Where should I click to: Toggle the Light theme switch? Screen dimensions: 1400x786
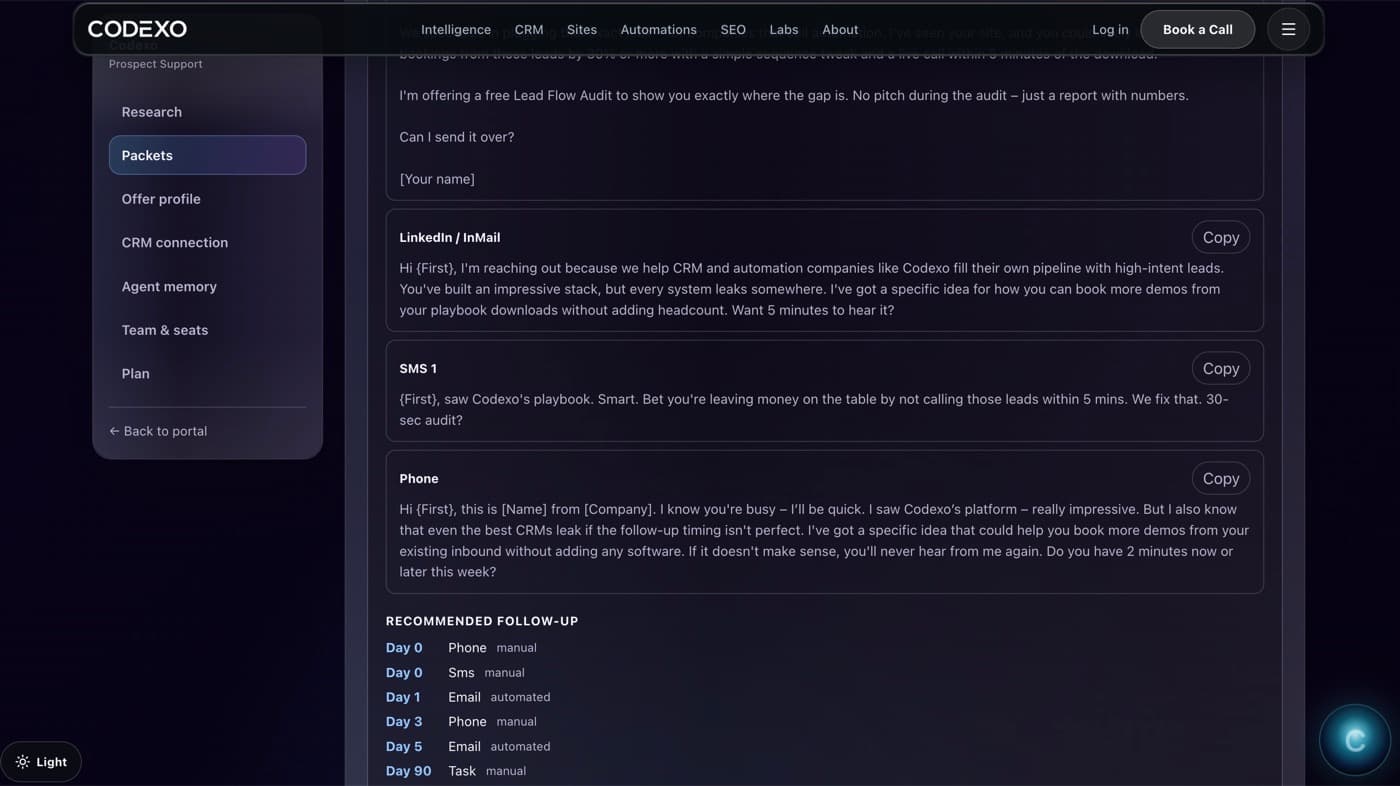click(41, 762)
